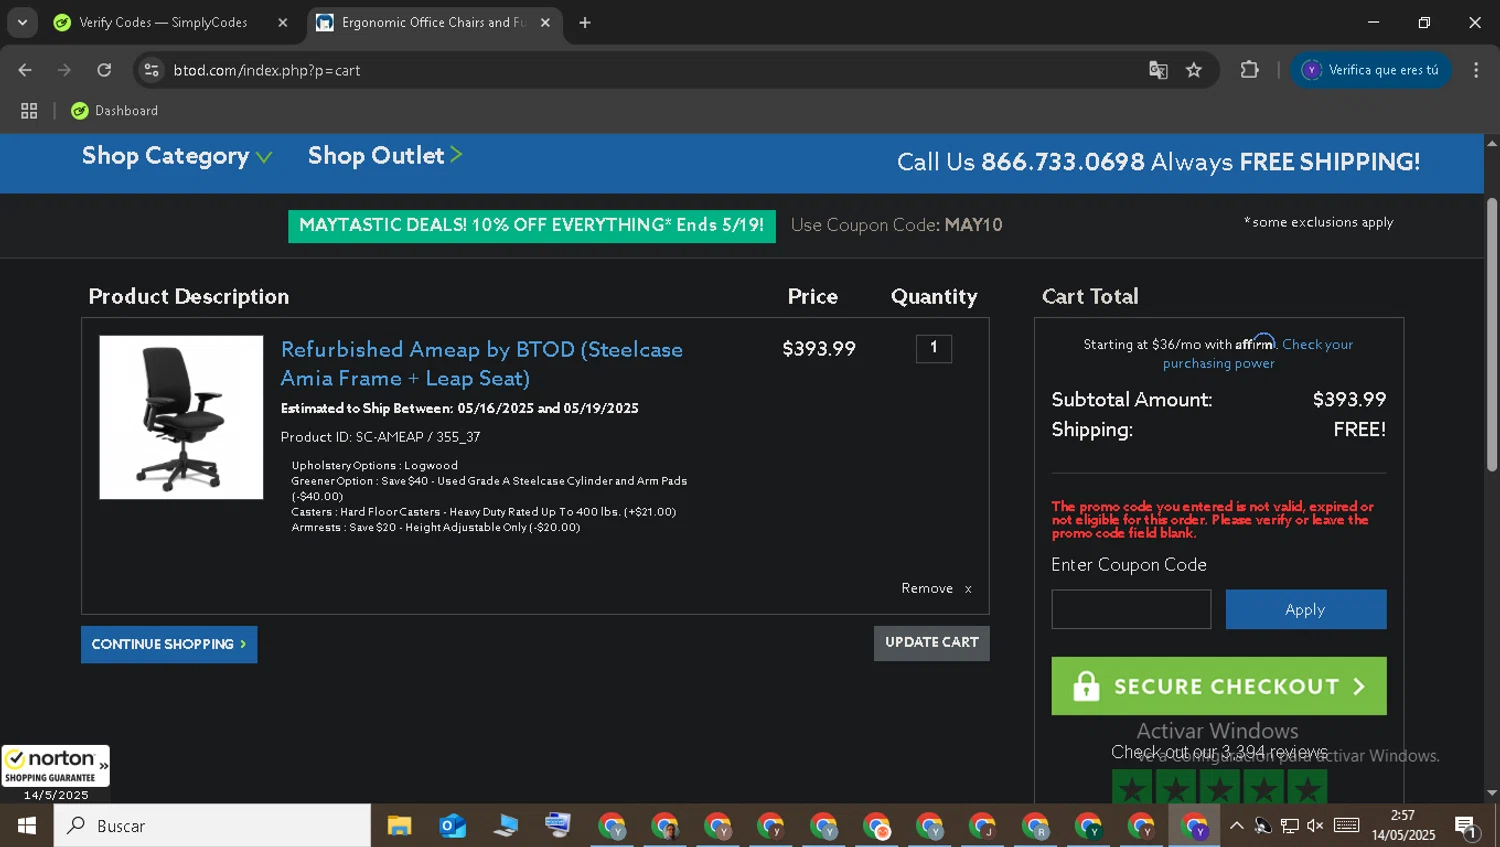The width and height of the screenshot is (1500, 847).
Task: Open the touch keyboard tray icon
Action: pos(1347,826)
